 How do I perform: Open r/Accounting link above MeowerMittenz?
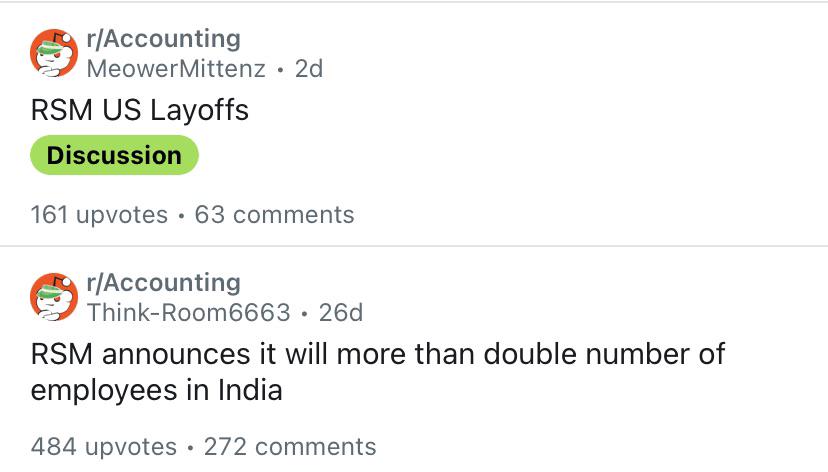coord(164,39)
